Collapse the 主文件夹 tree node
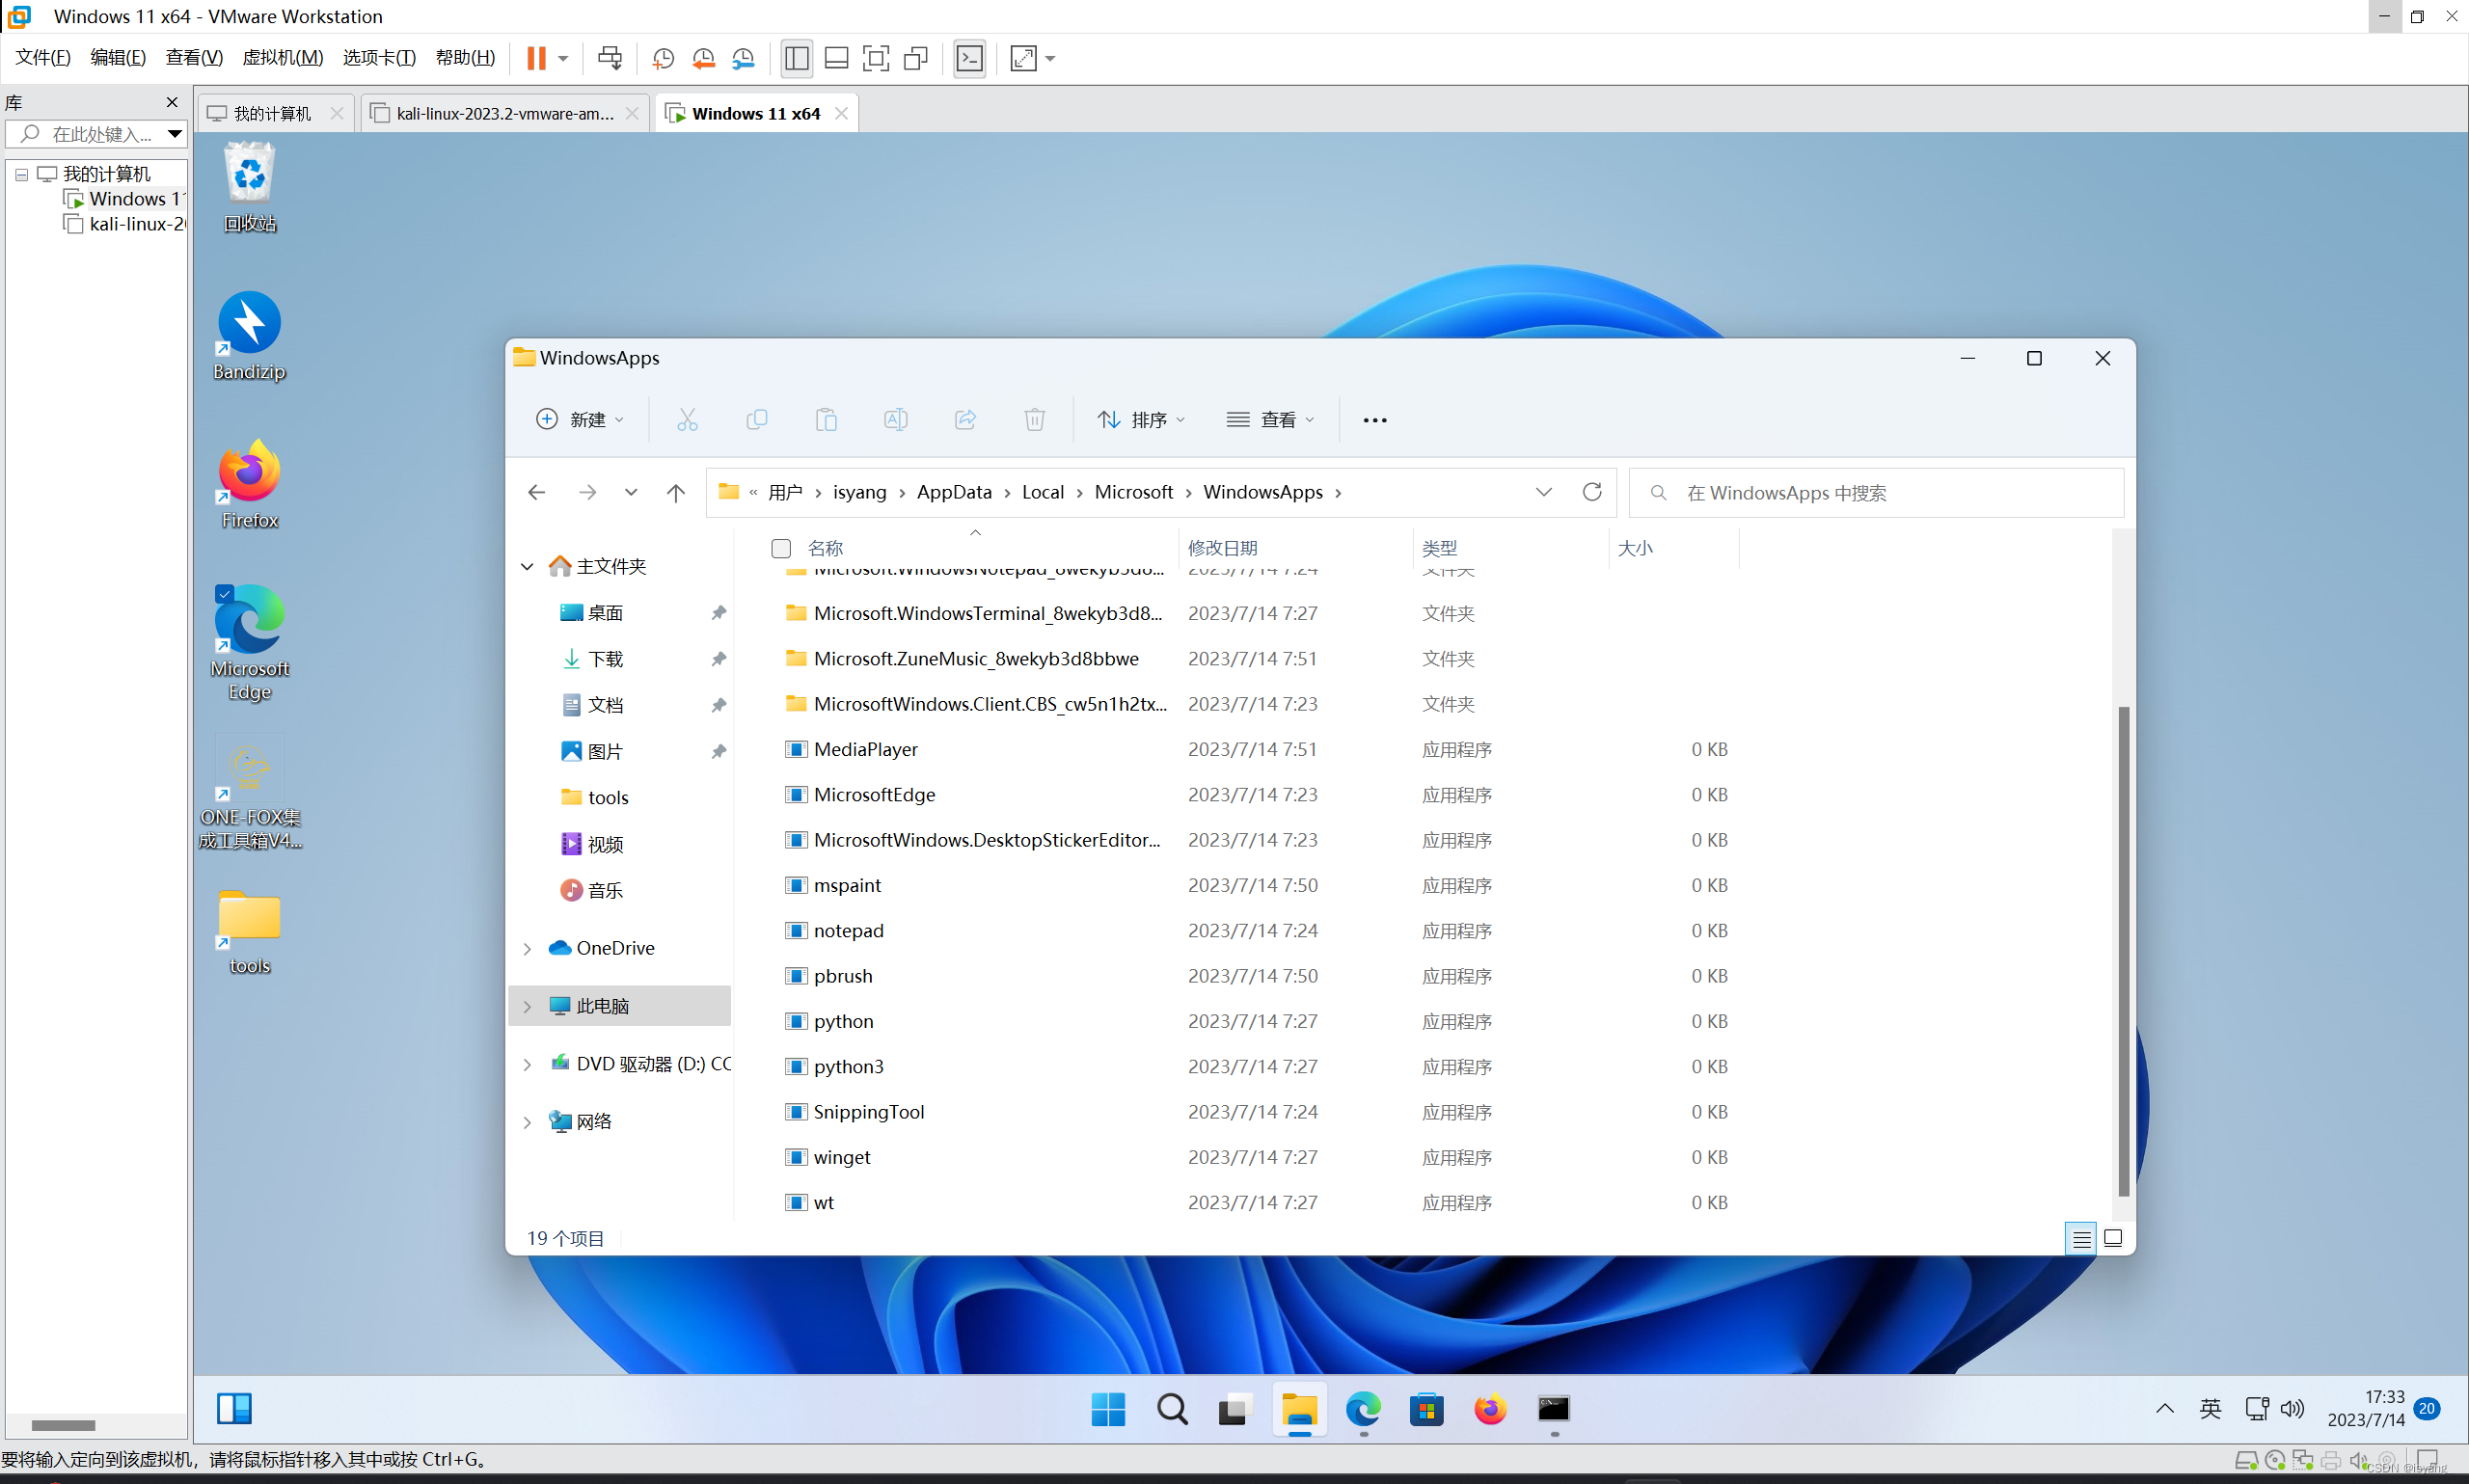The height and width of the screenshot is (1484, 2469). point(527,566)
